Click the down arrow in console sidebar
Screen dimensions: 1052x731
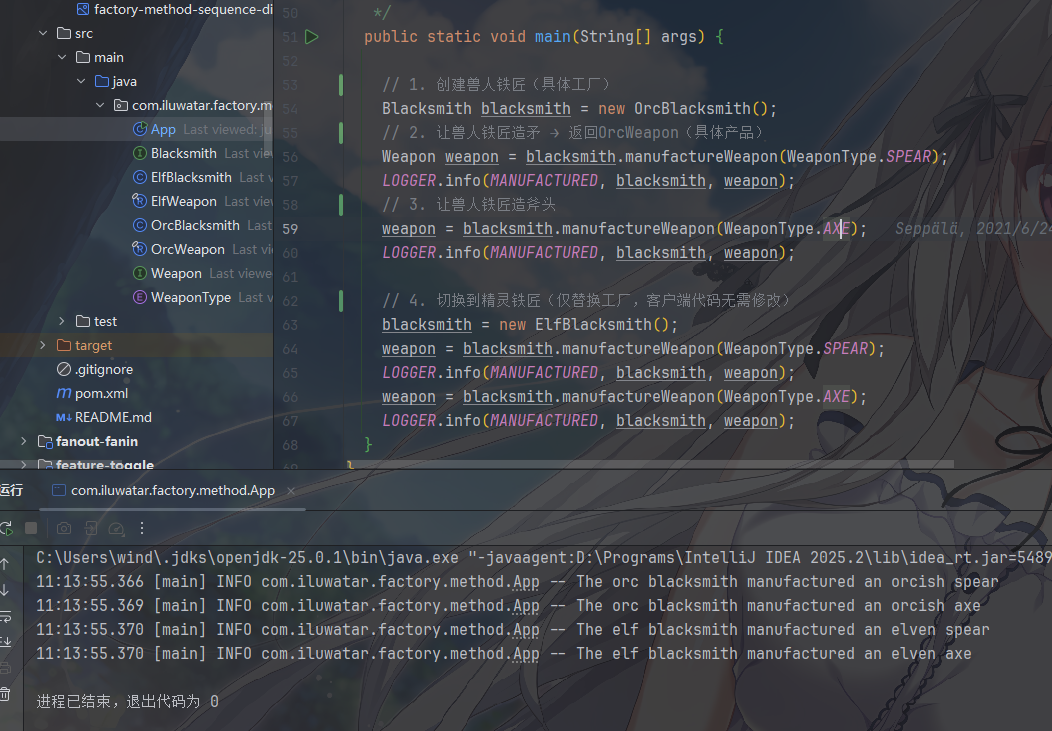coord(5,590)
